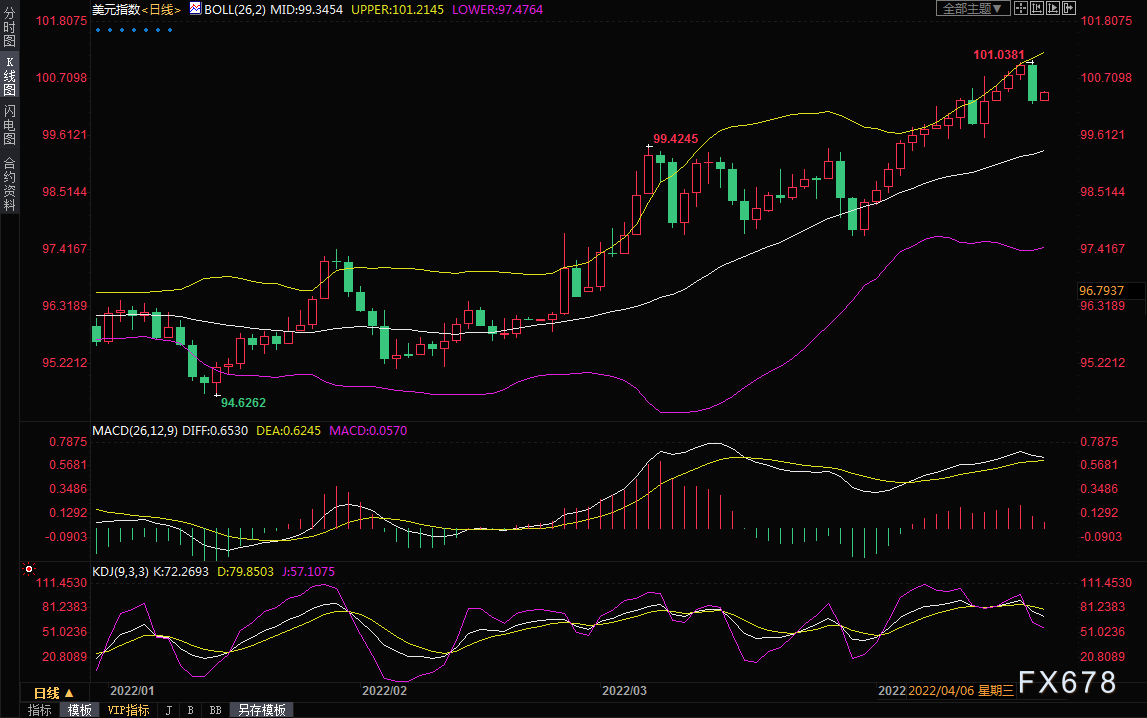Click the 另存模板 button
The image size is (1147, 718).
(x=262, y=710)
